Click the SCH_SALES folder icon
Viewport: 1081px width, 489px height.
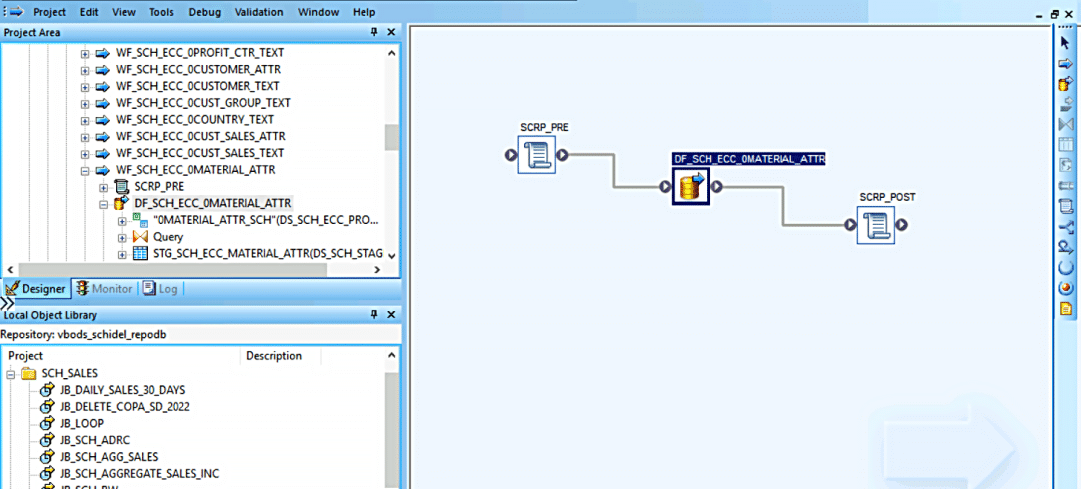click(29, 373)
